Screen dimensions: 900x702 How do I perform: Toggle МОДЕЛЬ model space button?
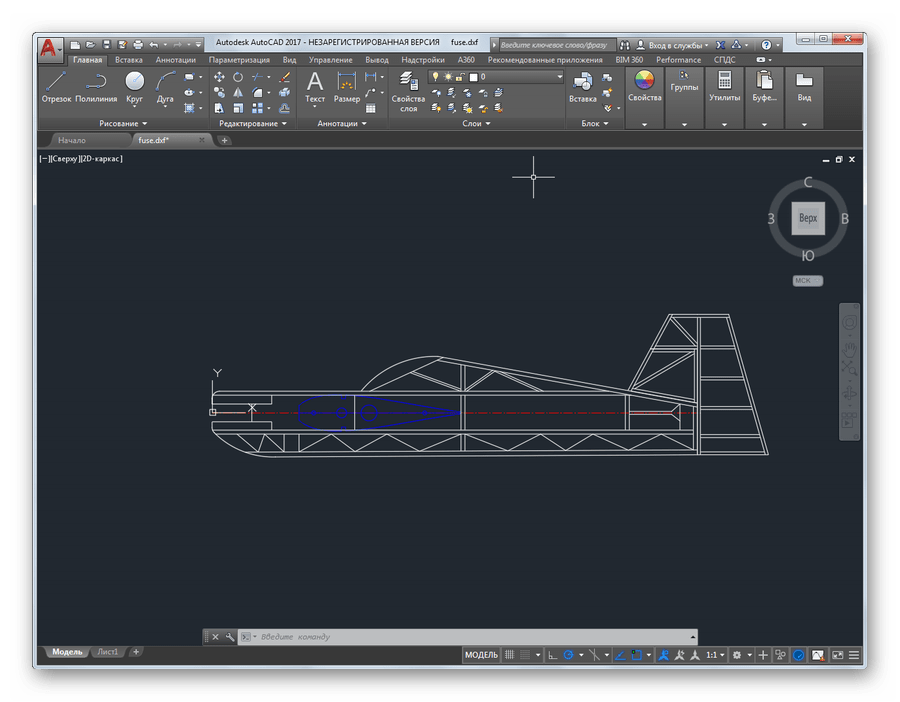coord(481,655)
